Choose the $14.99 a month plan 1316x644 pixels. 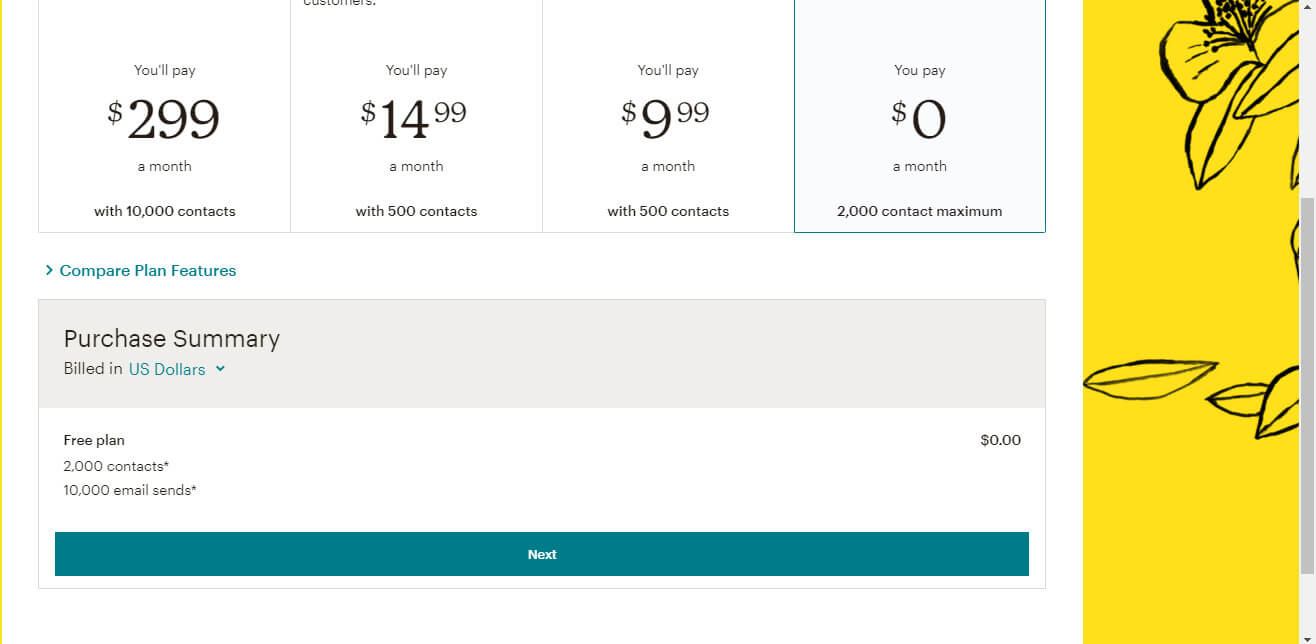point(416,120)
